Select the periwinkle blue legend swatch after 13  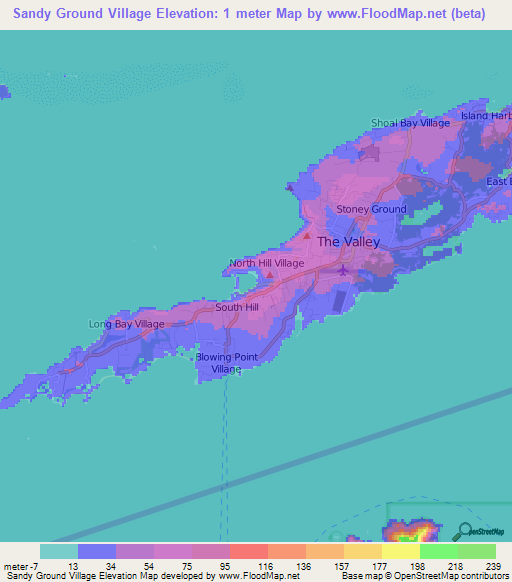click(97, 552)
